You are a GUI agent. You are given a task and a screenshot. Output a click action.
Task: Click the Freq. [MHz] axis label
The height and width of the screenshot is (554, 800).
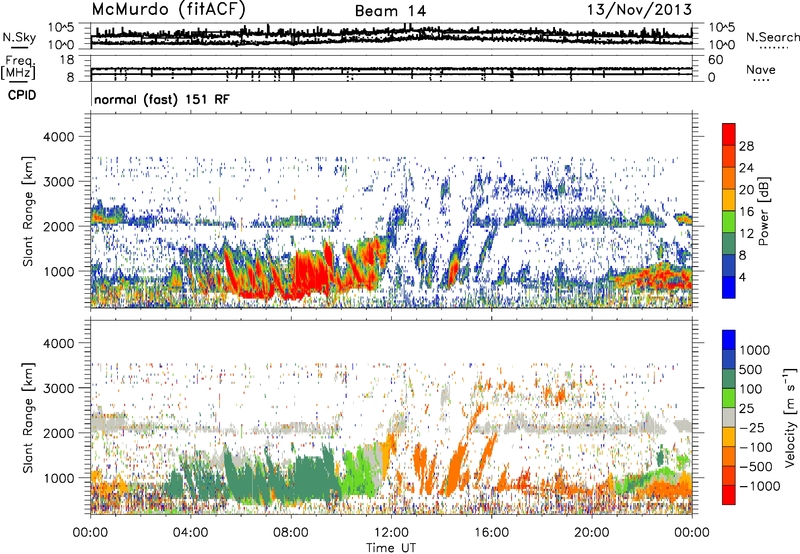[x=19, y=67]
